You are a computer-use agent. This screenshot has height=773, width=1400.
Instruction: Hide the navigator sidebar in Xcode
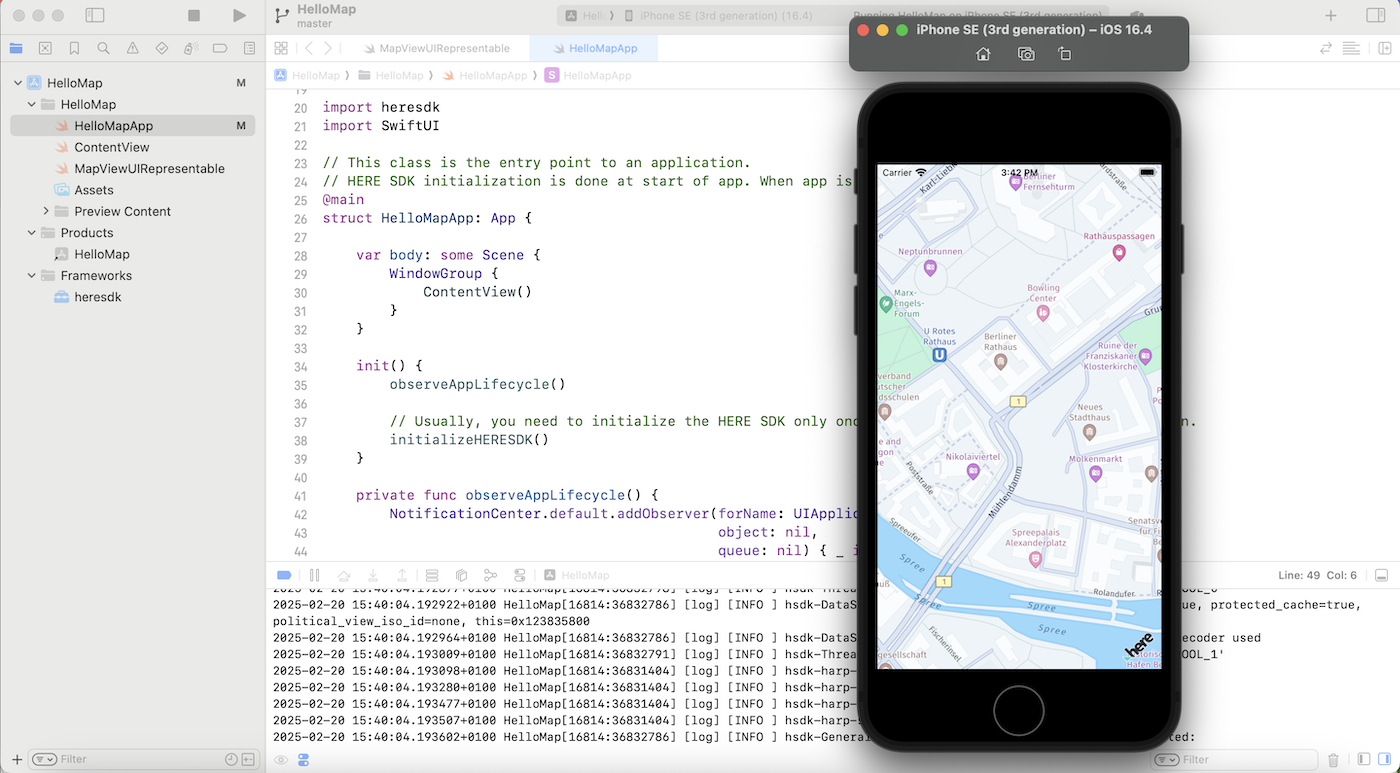pos(95,16)
